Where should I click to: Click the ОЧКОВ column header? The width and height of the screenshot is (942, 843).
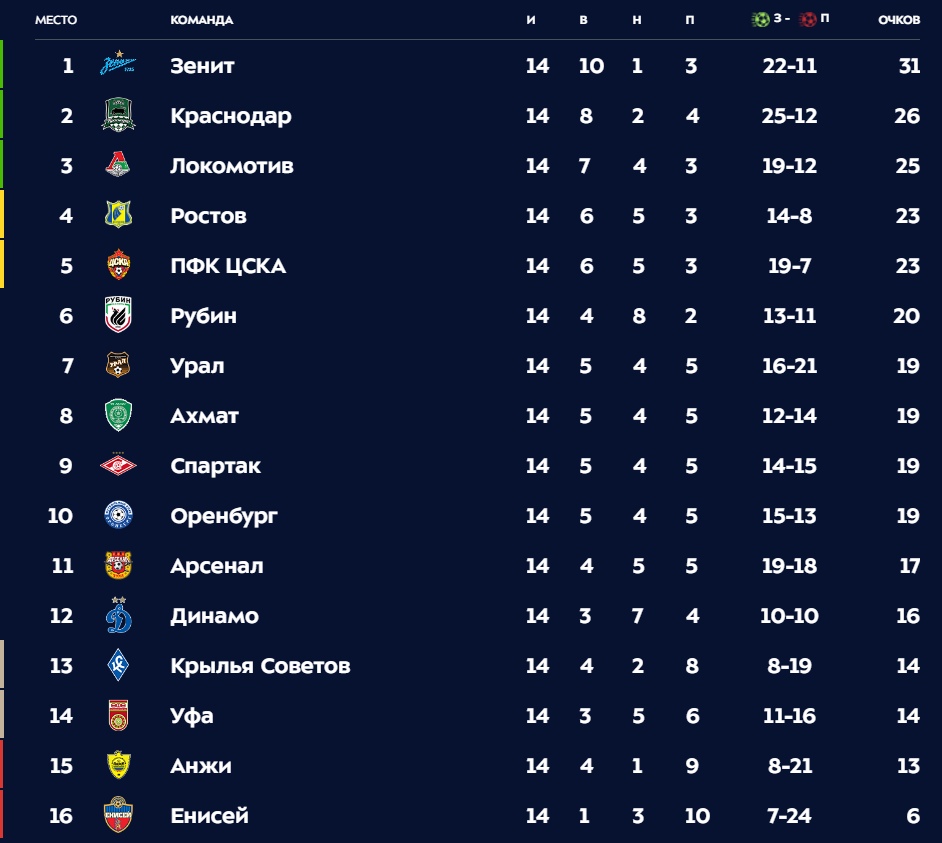(899, 21)
